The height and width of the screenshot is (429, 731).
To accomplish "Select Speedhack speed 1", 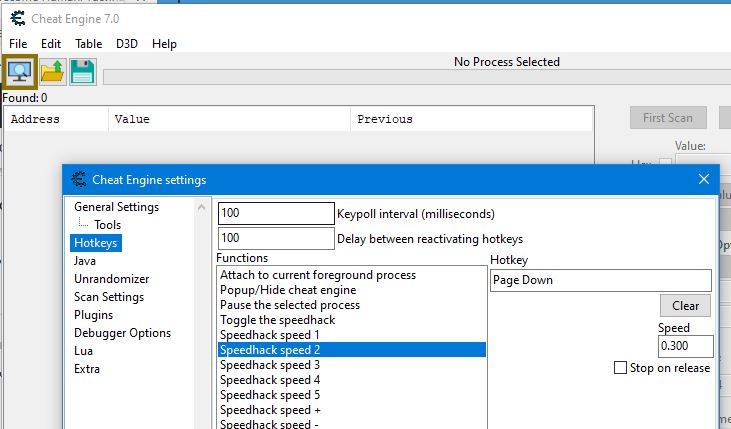I will (352, 335).
